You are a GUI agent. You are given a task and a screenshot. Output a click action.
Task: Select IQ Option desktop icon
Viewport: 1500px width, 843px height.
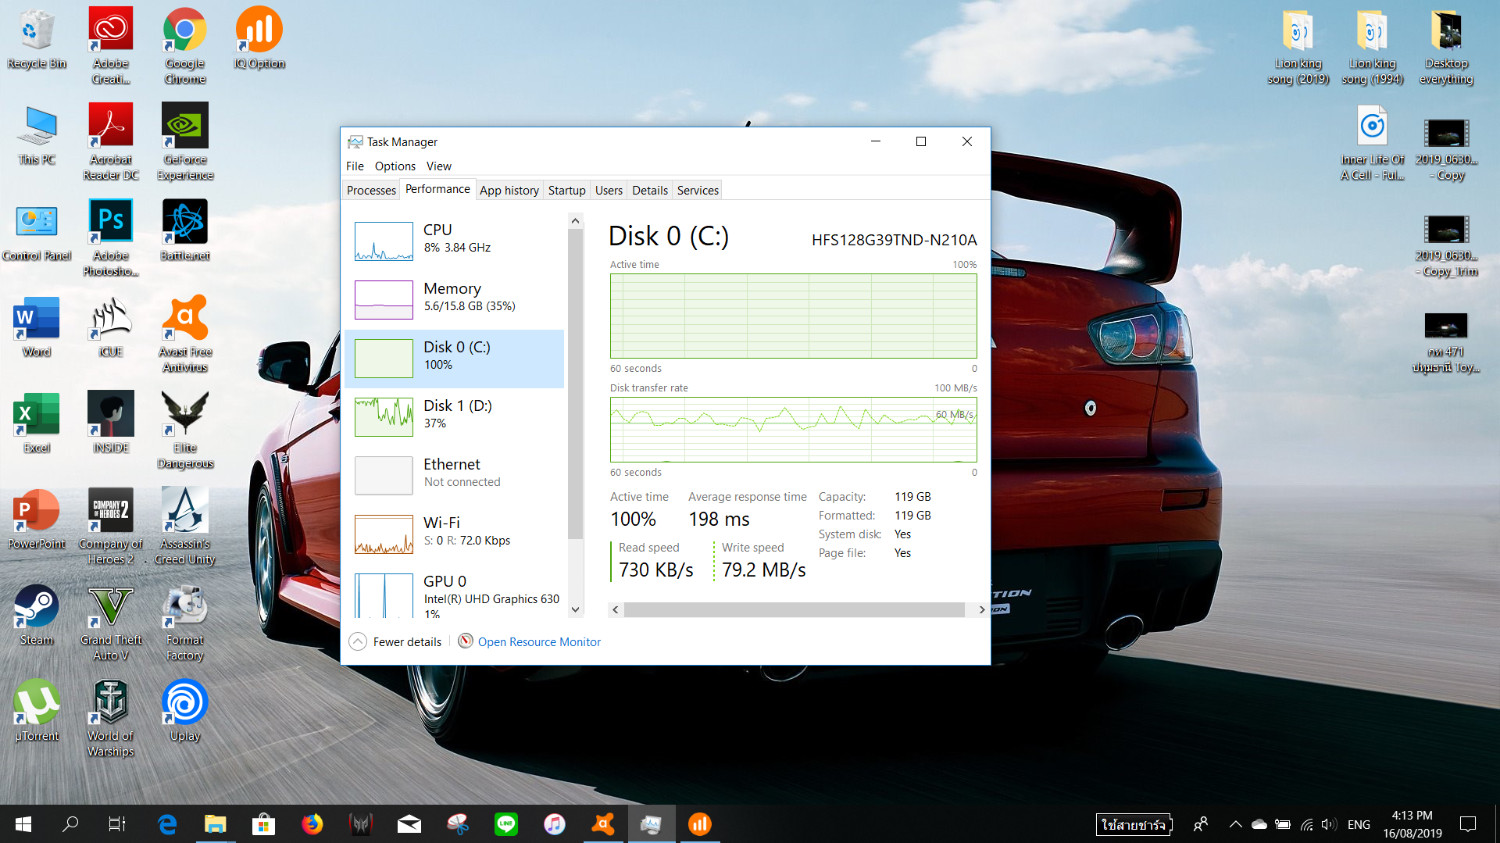[259, 40]
